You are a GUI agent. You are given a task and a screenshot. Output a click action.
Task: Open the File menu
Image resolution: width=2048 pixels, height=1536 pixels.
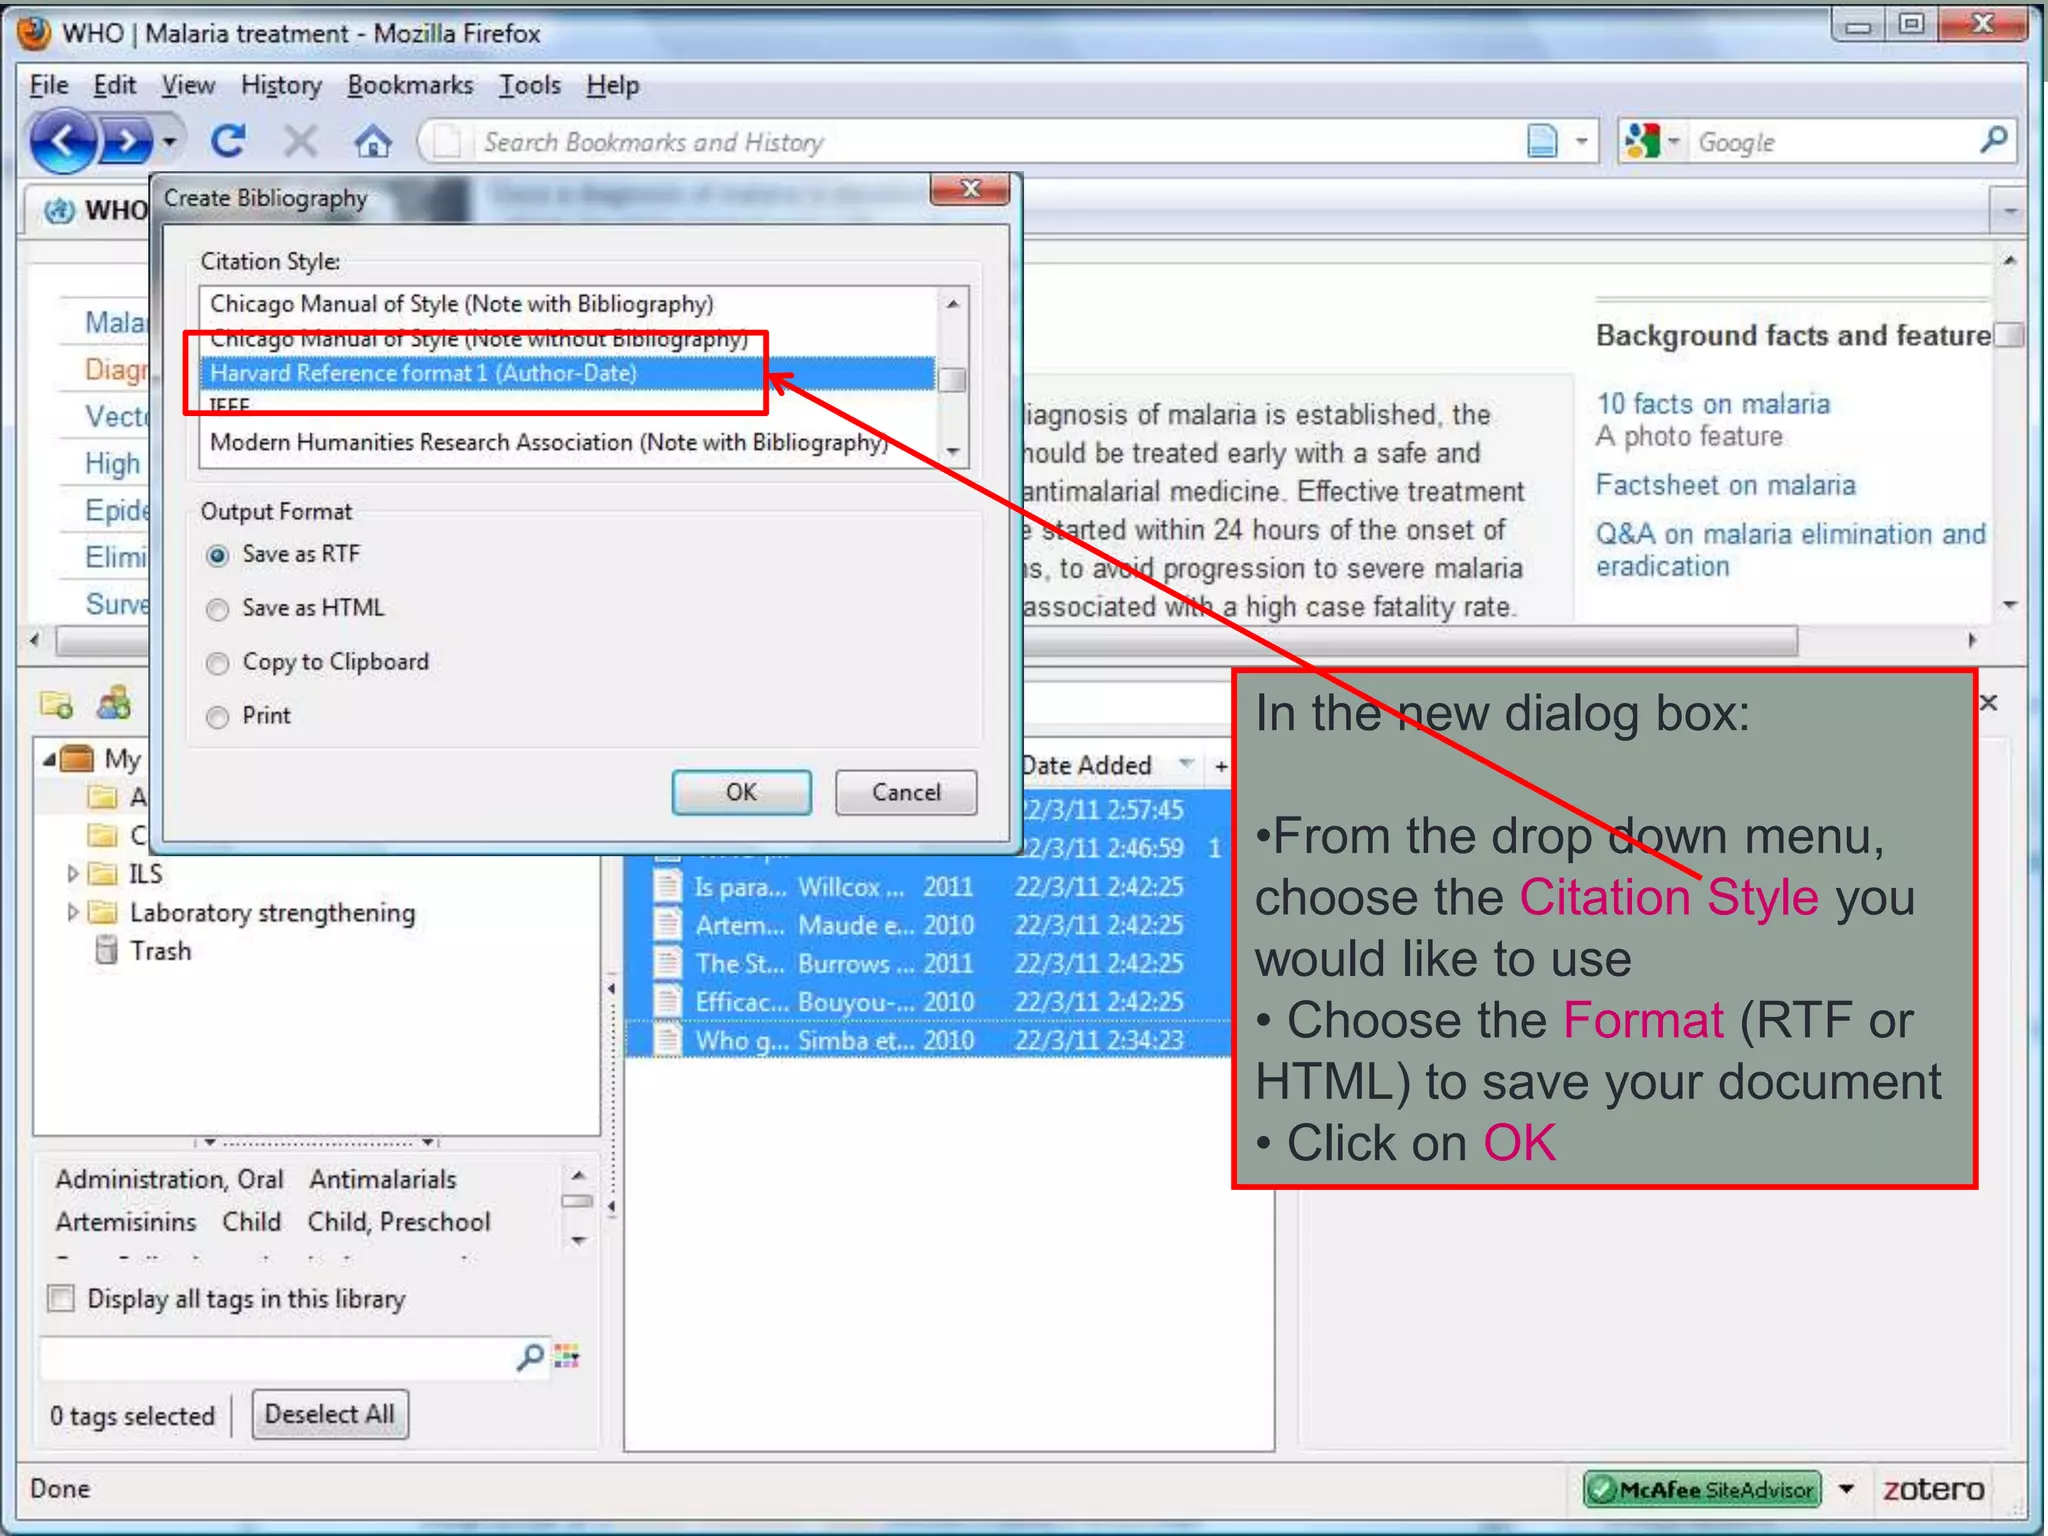[49, 85]
